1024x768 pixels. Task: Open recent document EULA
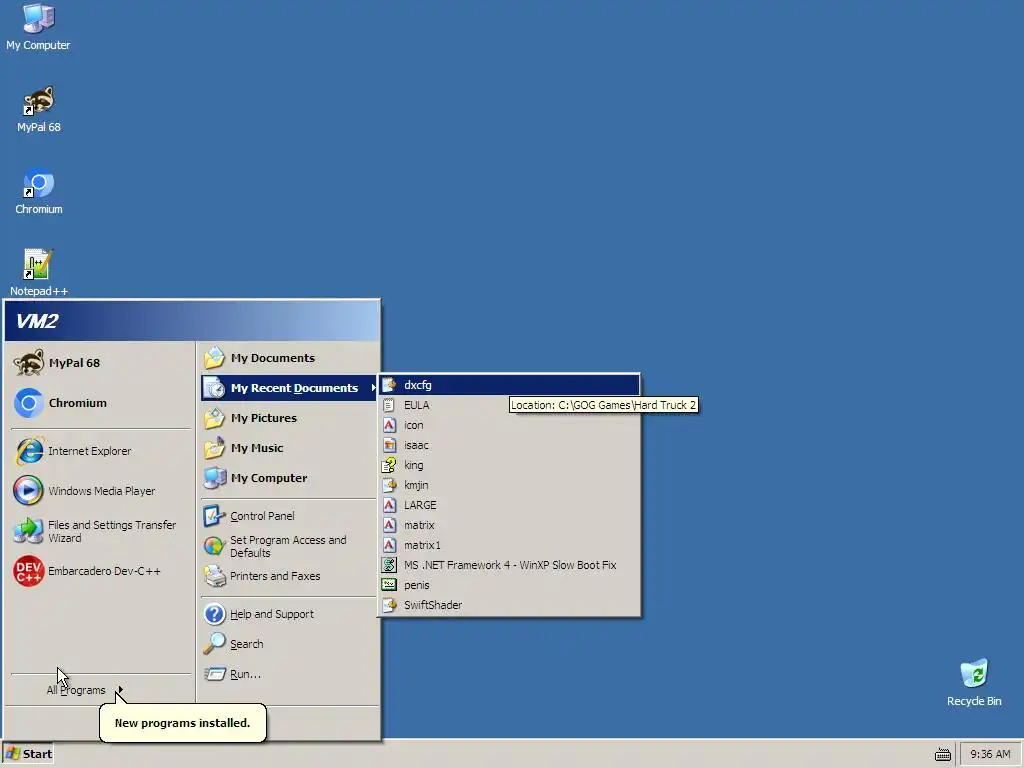pos(509,406)
